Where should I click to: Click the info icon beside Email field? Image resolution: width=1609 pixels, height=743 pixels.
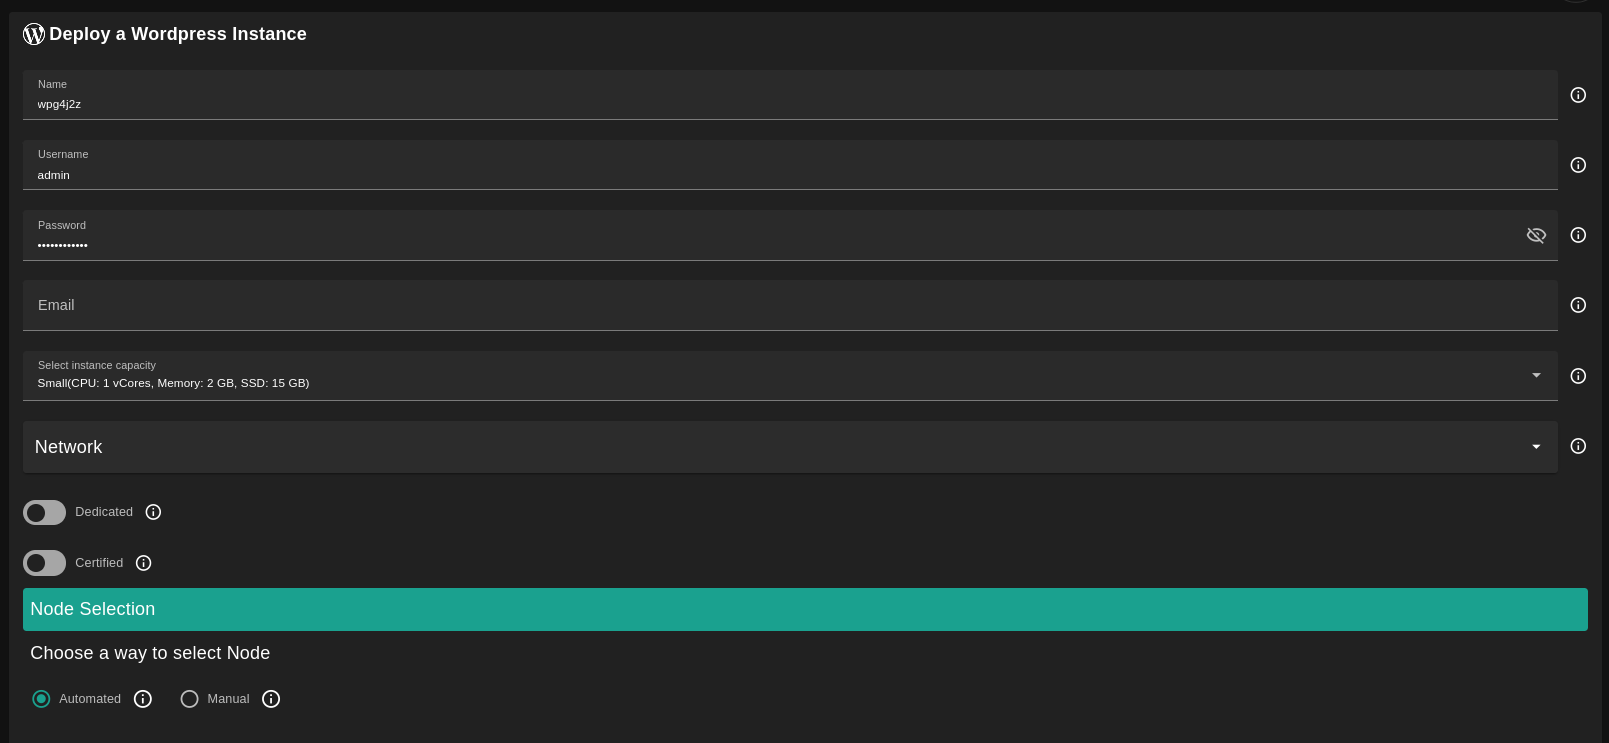click(1578, 305)
